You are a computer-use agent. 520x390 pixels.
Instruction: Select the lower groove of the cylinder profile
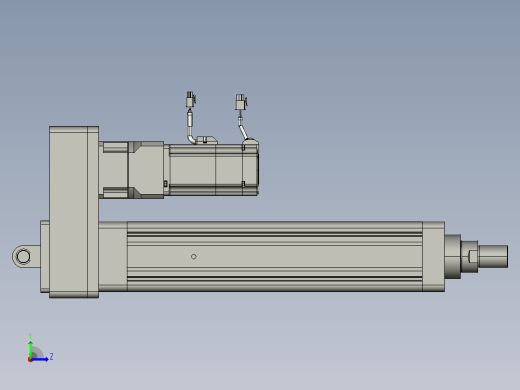pyautogui.click(x=275, y=278)
